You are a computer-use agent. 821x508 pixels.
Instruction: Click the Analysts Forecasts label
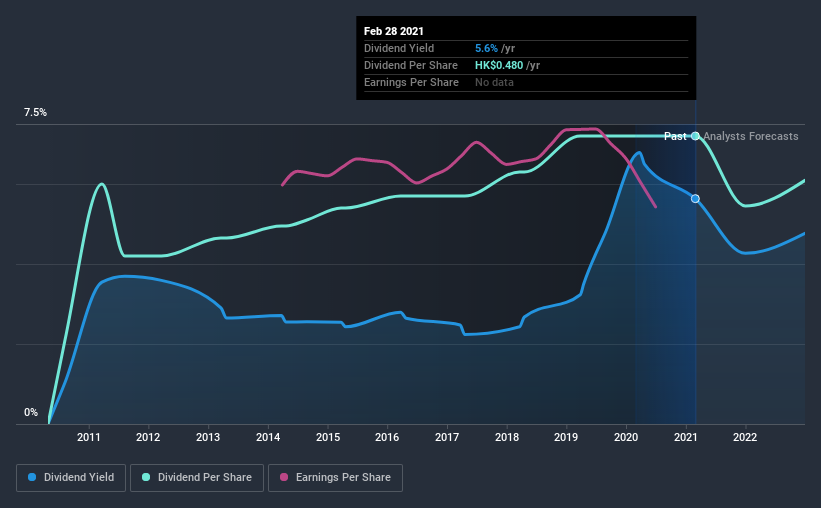click(x=750, y=136)
